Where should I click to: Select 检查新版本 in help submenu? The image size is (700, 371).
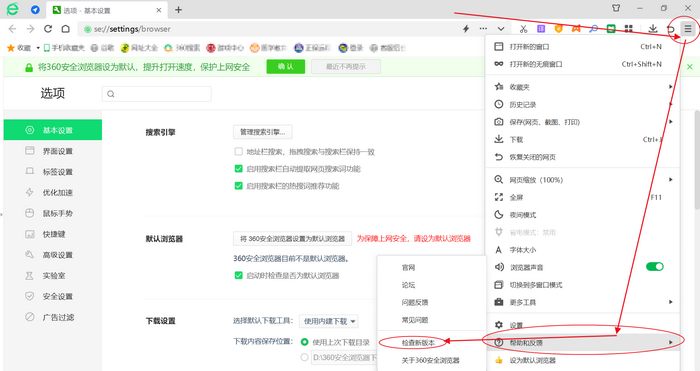[x=418, y=342]
